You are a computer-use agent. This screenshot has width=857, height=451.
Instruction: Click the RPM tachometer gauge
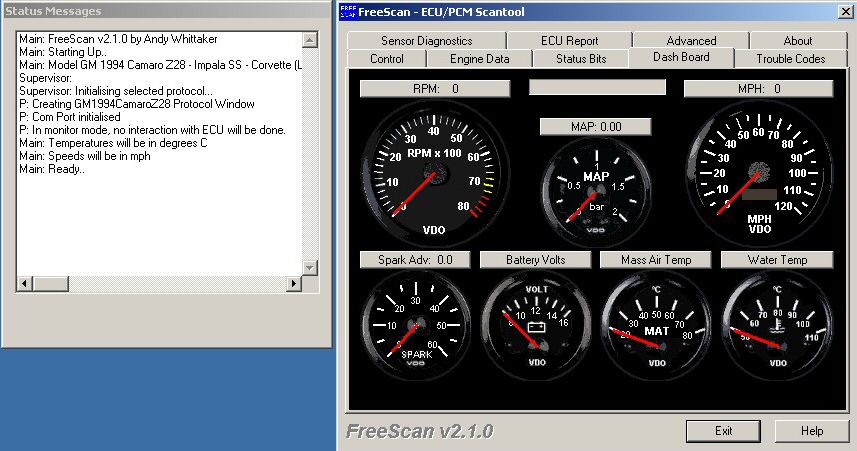[x=435, y=174]
